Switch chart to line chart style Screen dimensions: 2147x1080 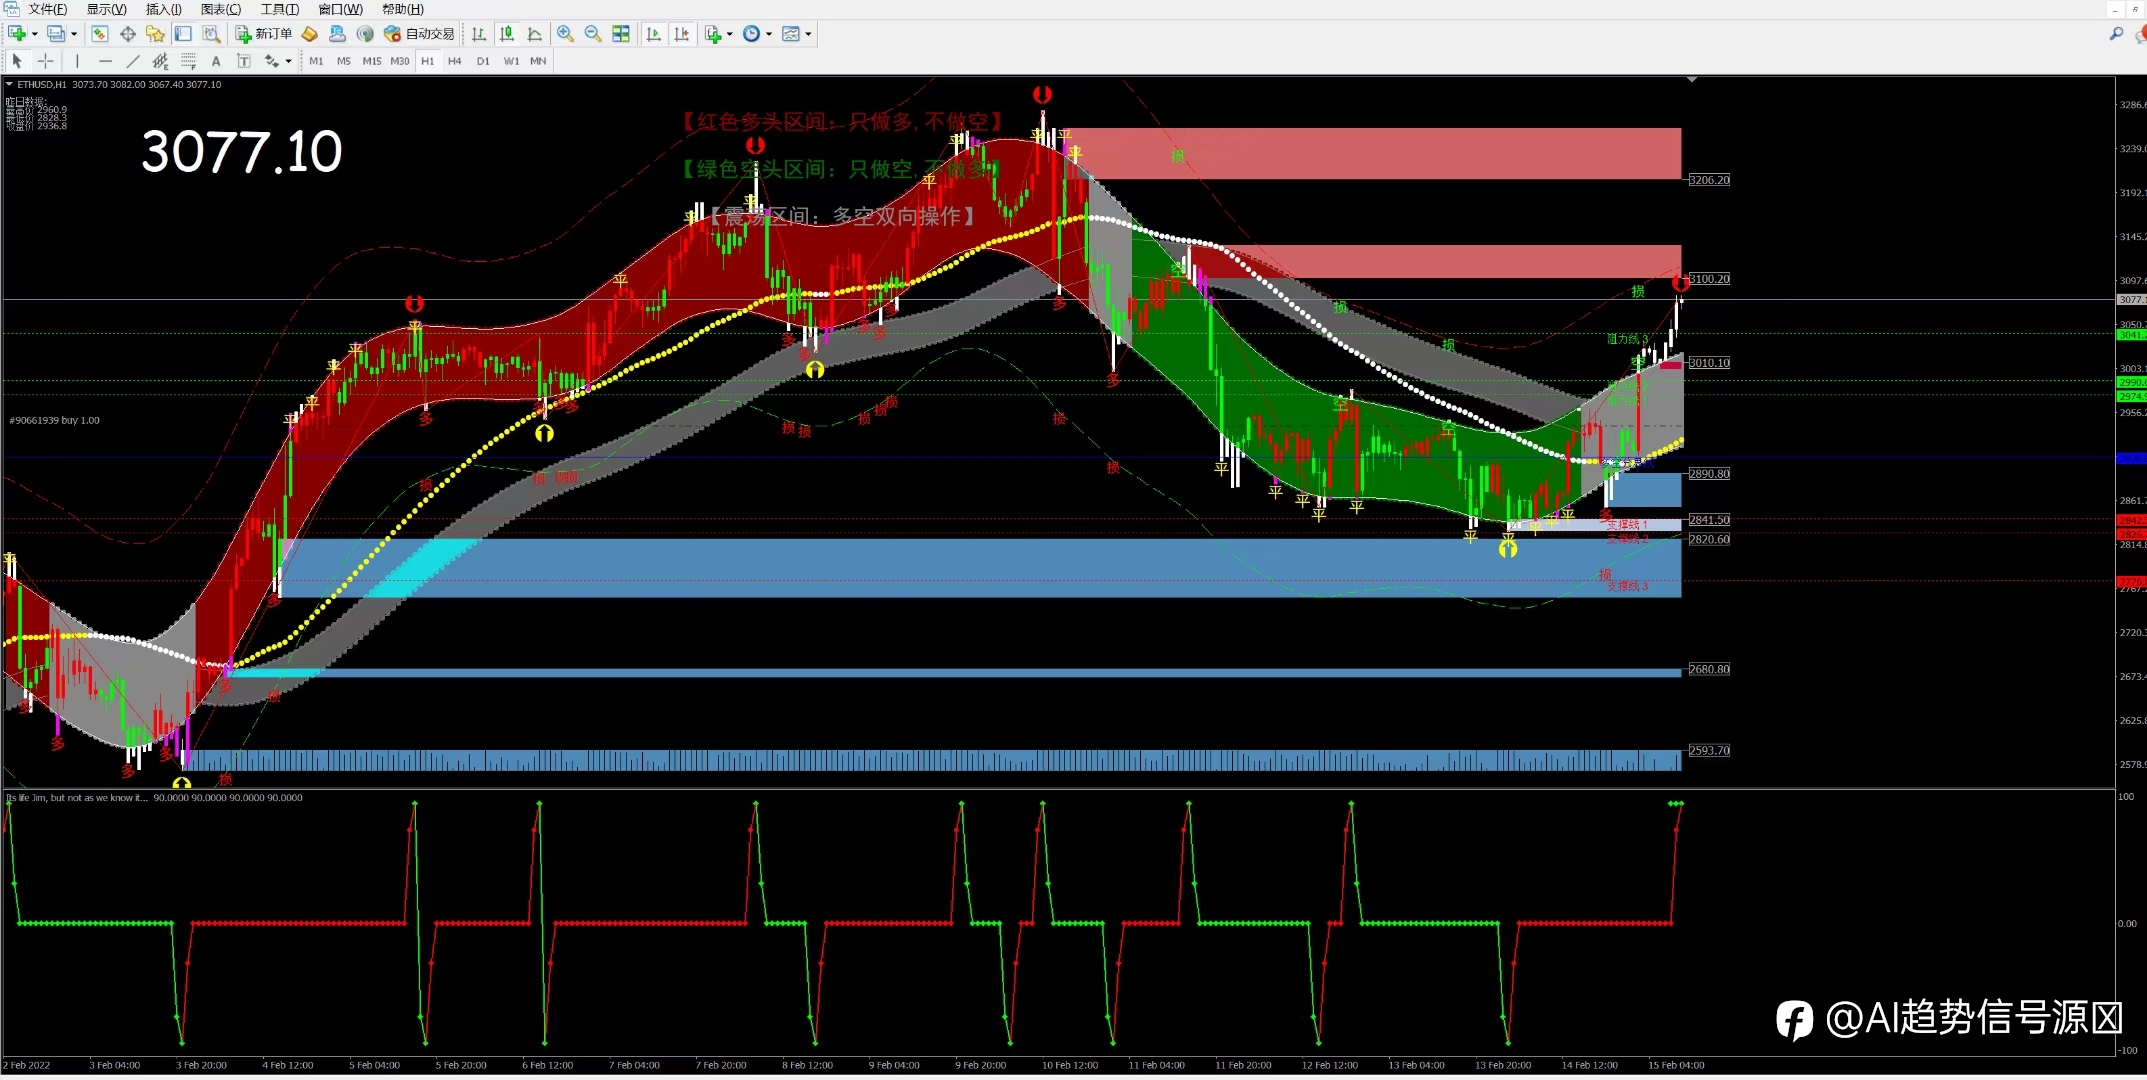(x=535, y=34)
